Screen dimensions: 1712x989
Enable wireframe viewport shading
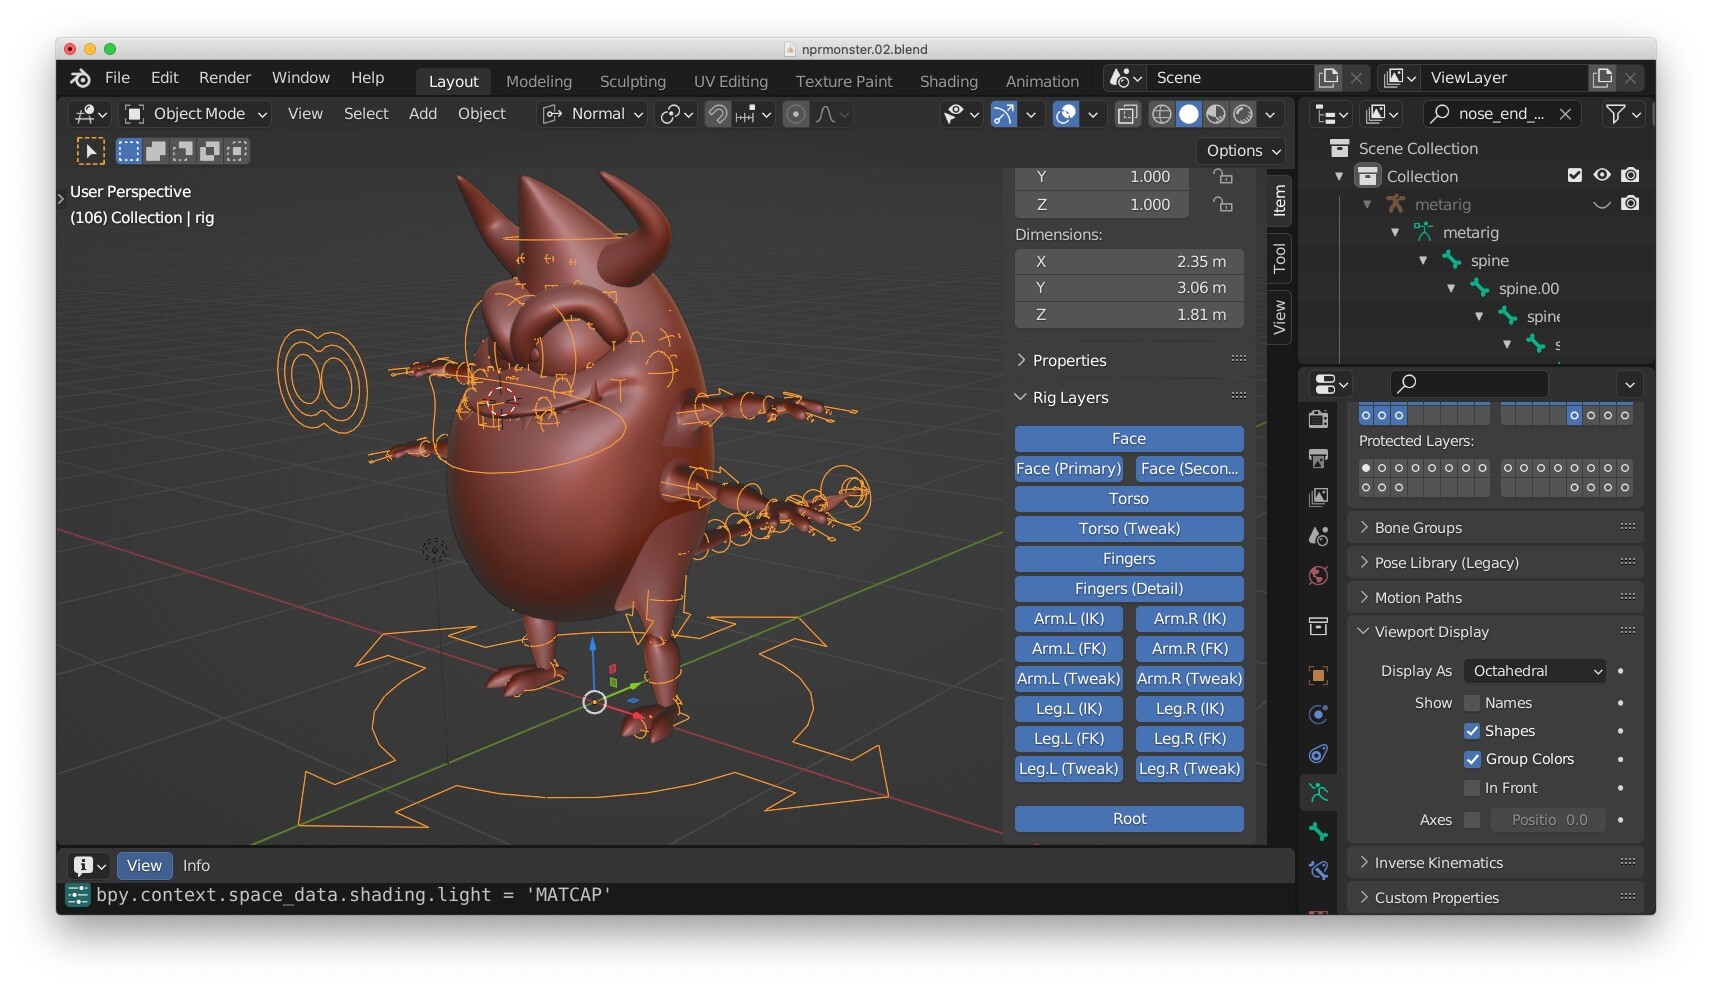pos(1161,114)
